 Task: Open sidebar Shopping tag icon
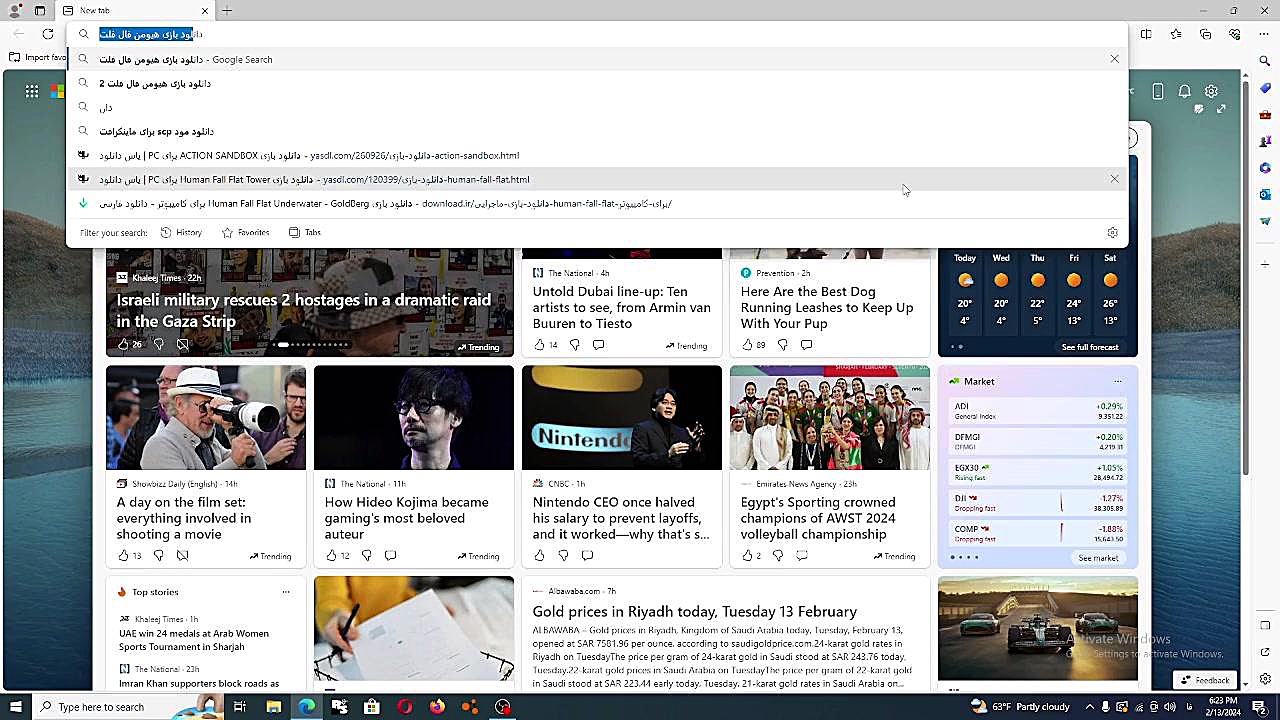point(1265,88)
